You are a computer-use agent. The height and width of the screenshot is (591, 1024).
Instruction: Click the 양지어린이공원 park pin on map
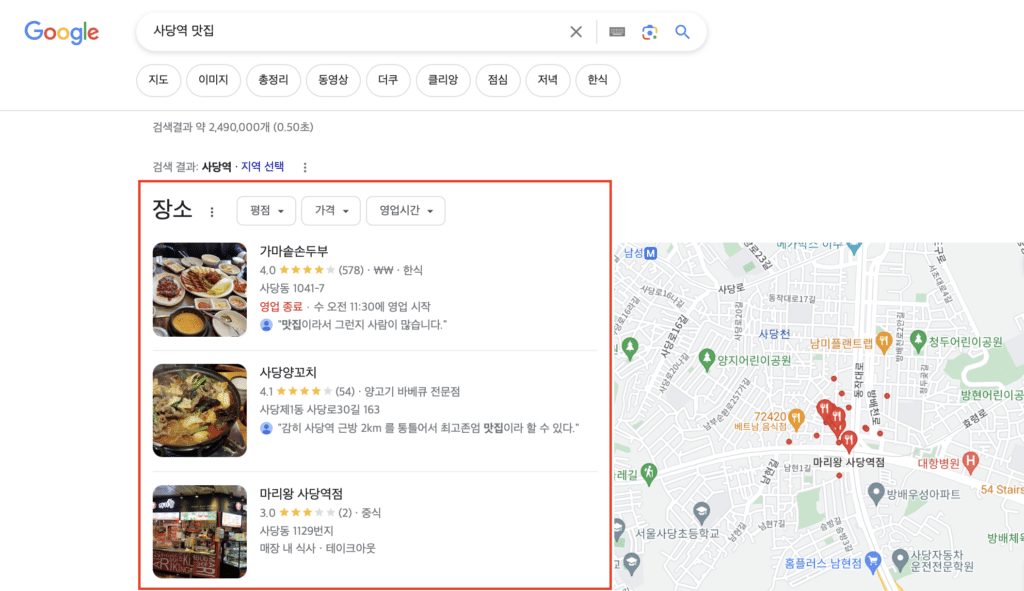point(706,359)
